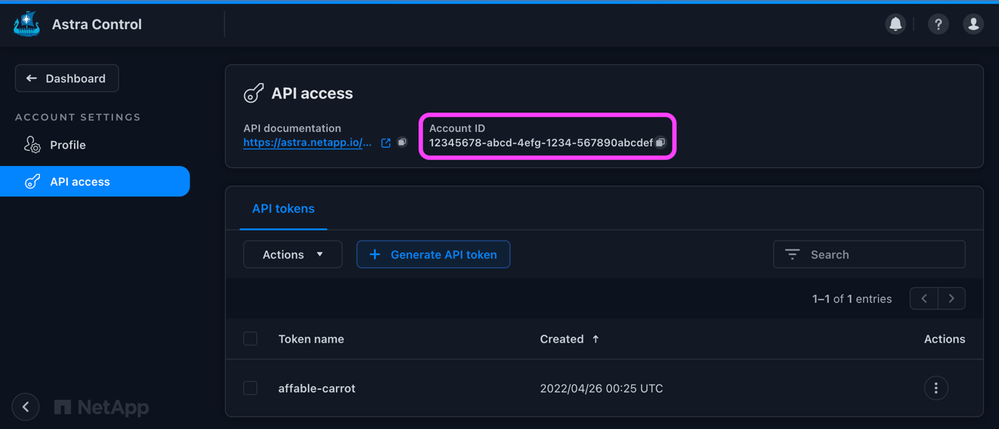Image resolution: width=999 pixels, height=429 pixels.
Task: Switch to the API tokens tab
Action: [283, 209]
